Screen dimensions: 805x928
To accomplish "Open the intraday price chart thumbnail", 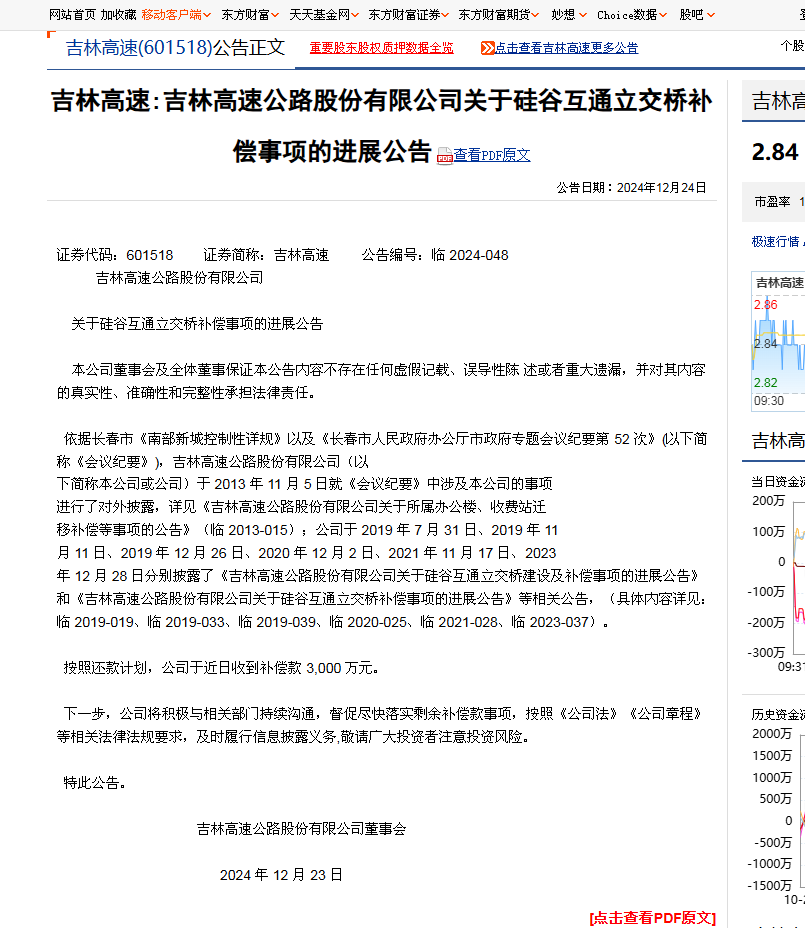I will coord(778,341).
